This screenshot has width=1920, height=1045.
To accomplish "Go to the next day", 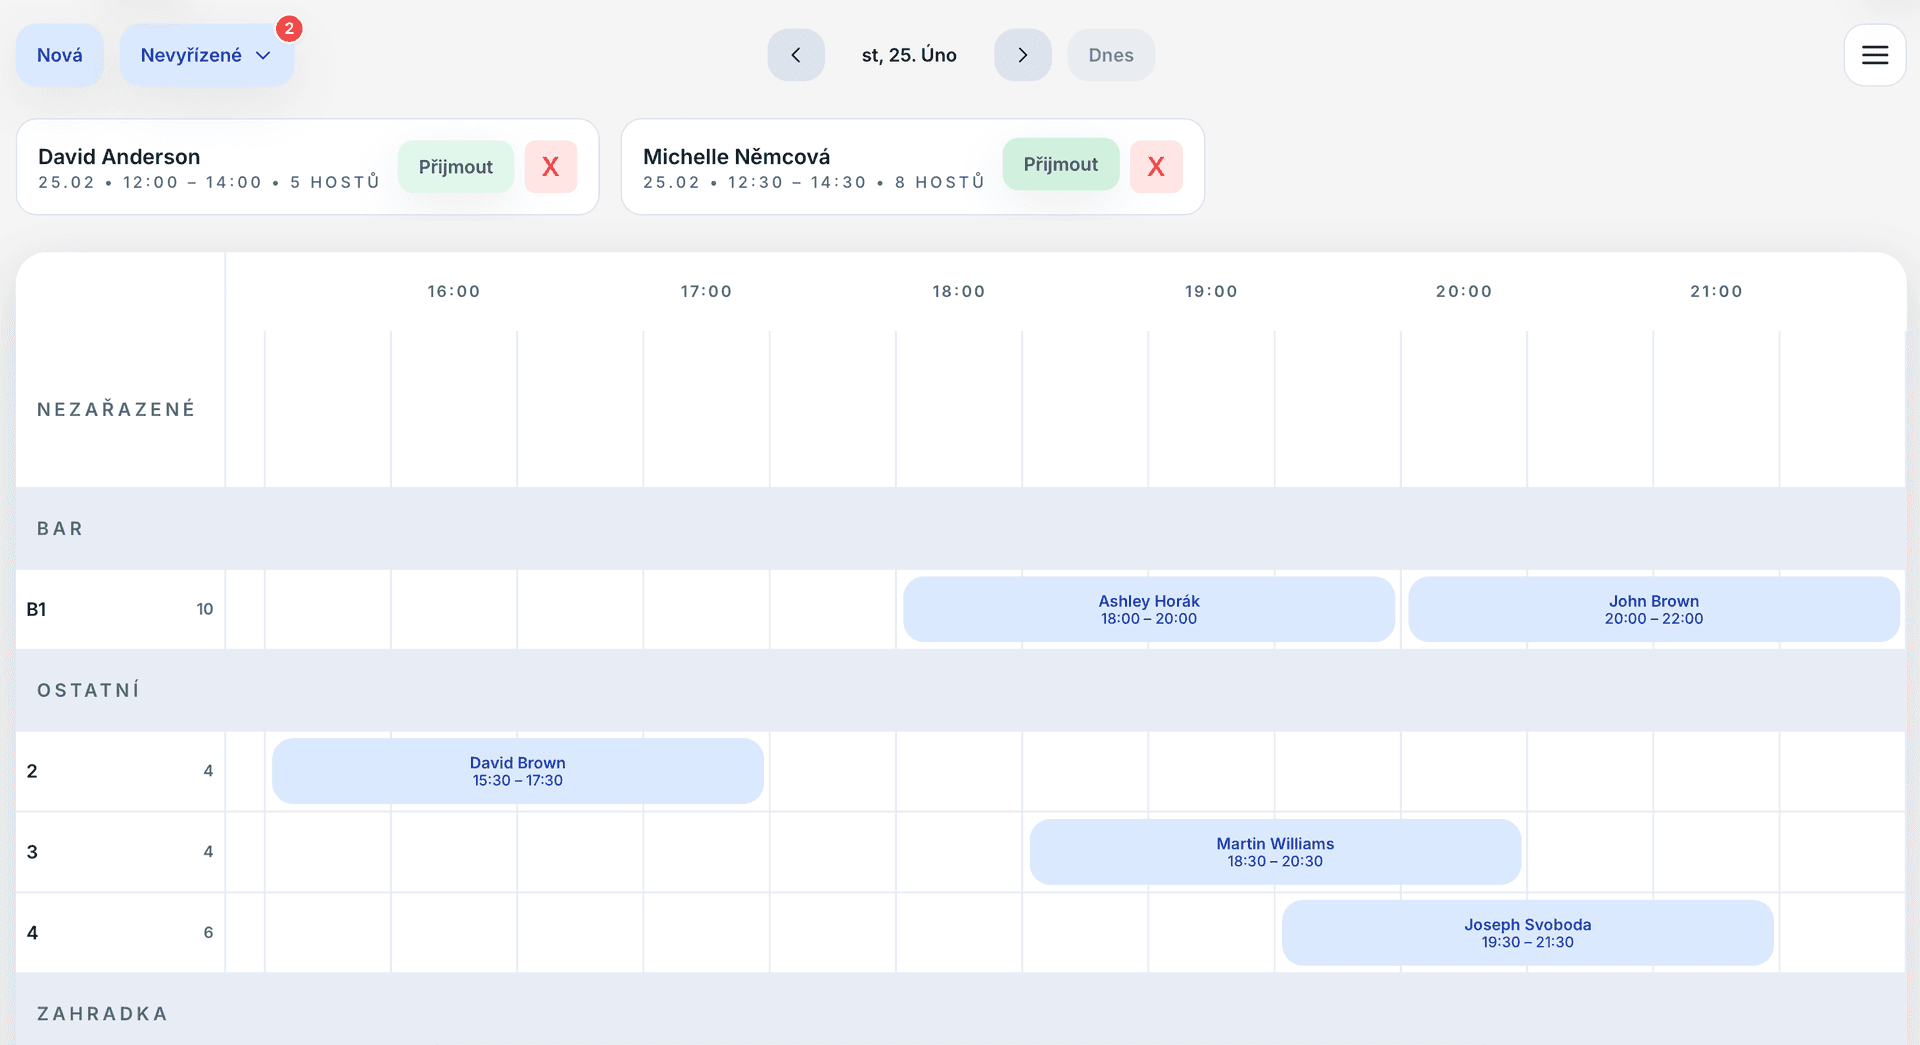I will 1022,55.
